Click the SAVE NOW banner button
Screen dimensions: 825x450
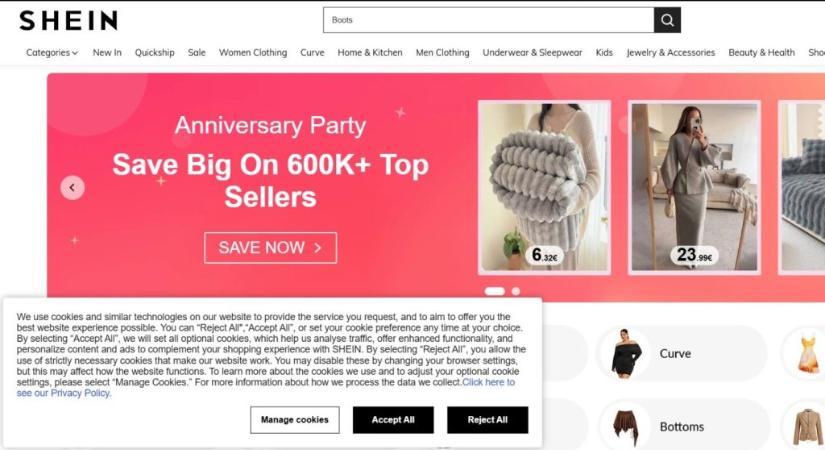[270, 248]
